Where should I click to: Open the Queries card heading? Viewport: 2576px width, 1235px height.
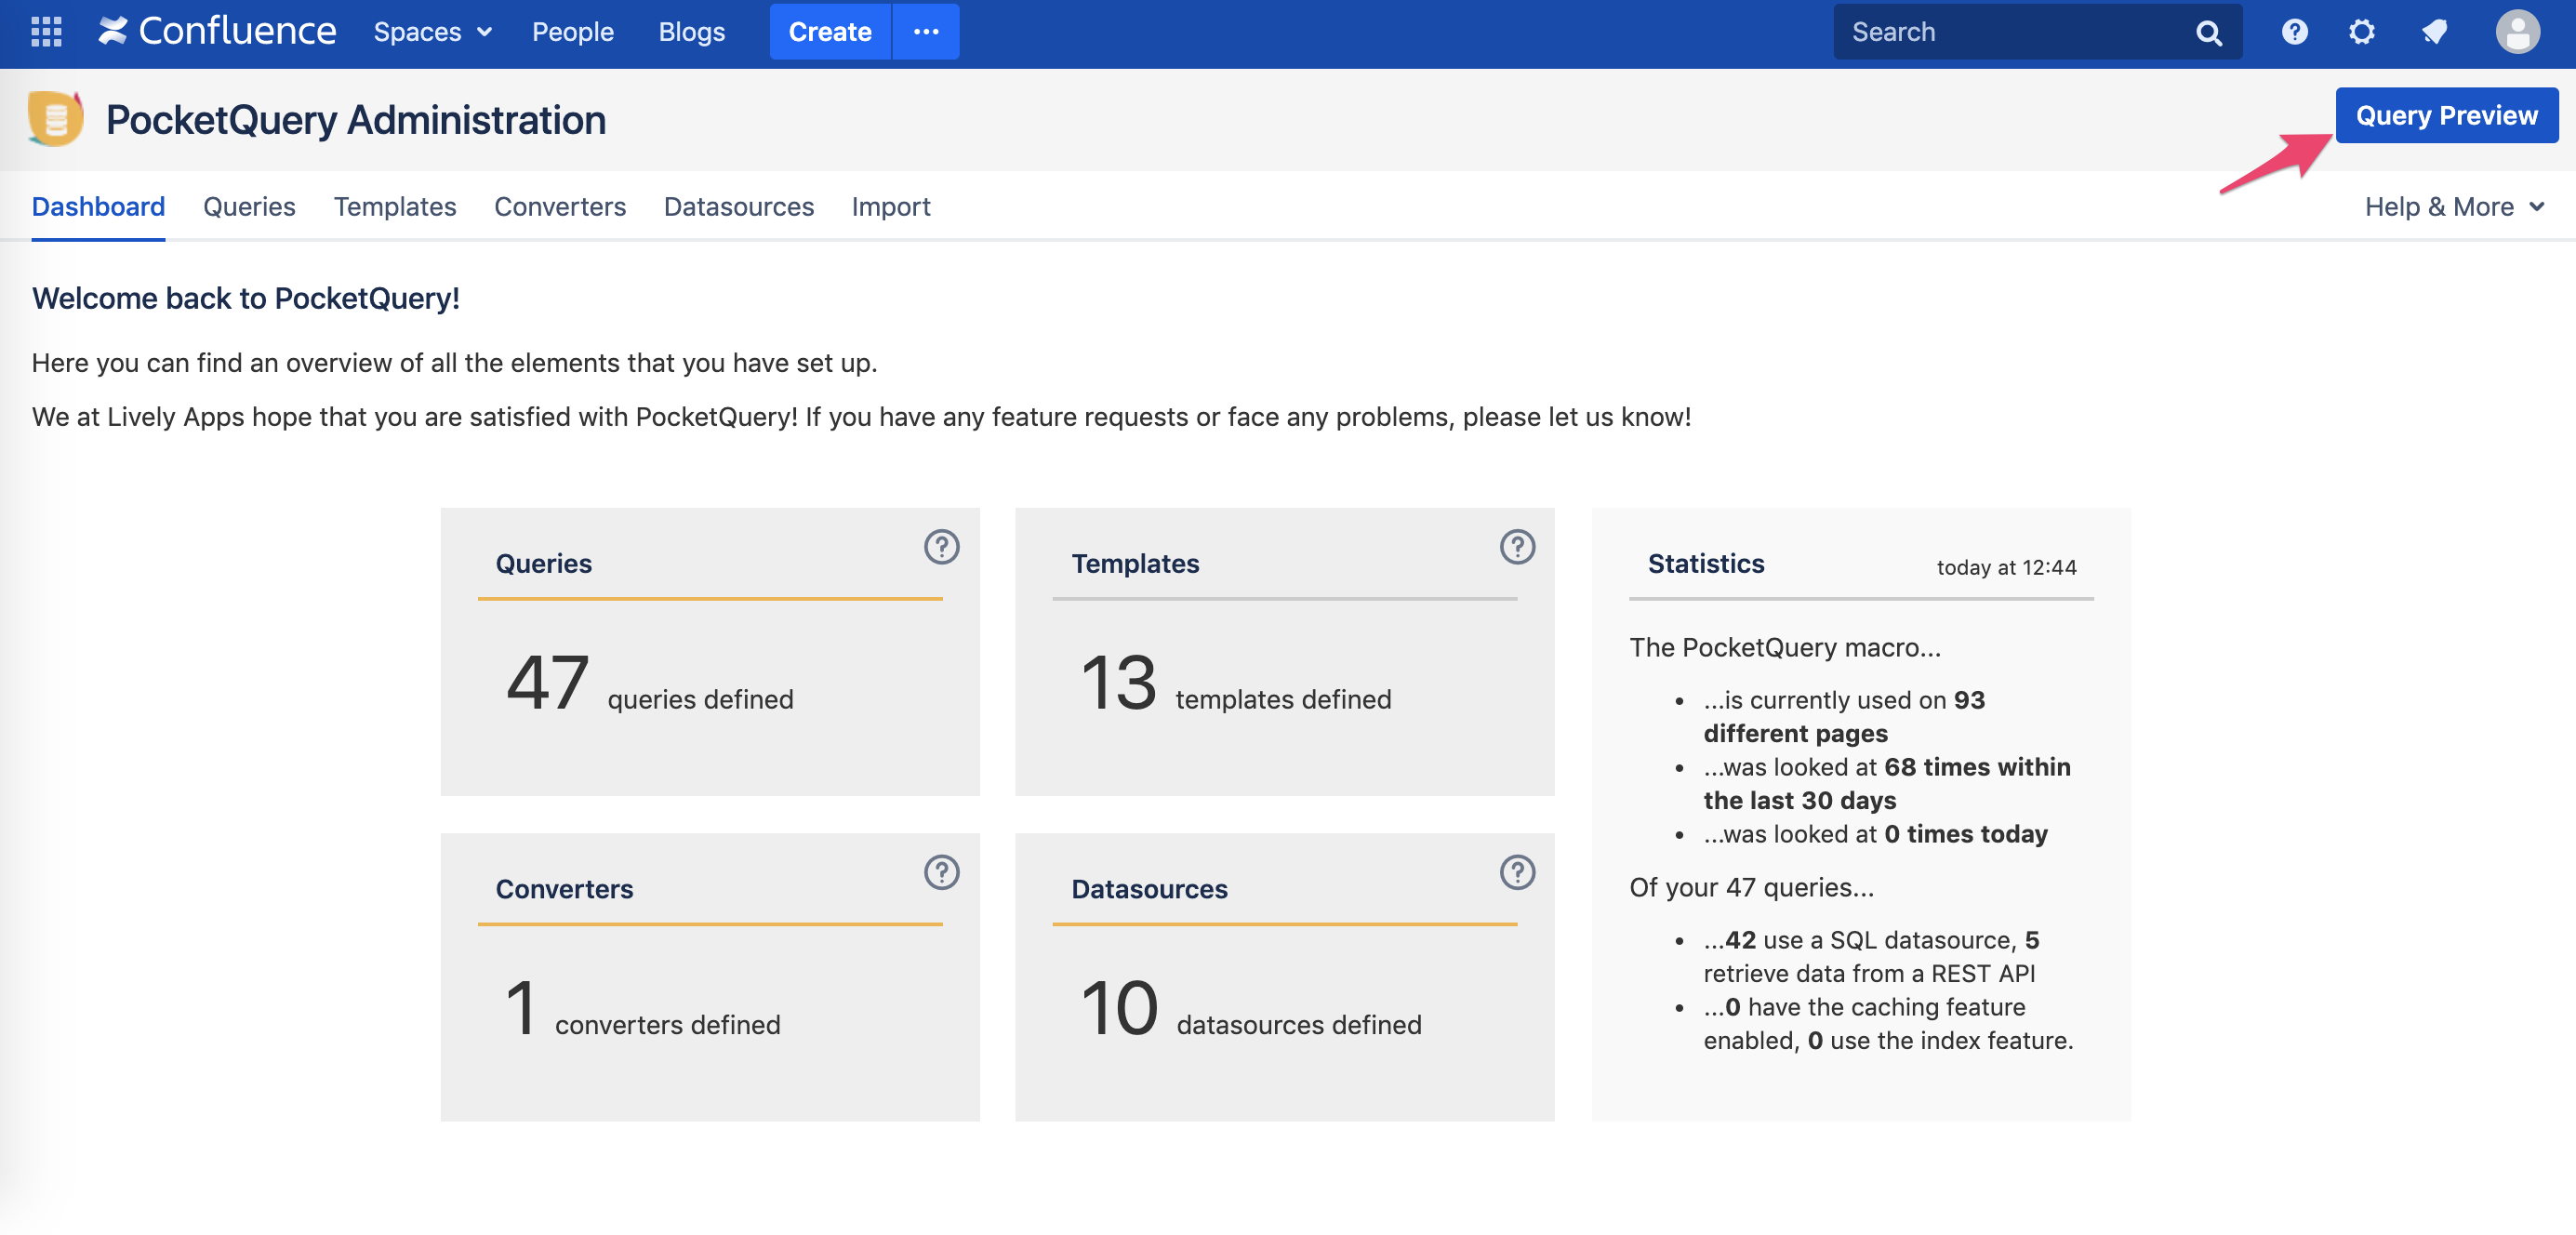tap(544, 563)
